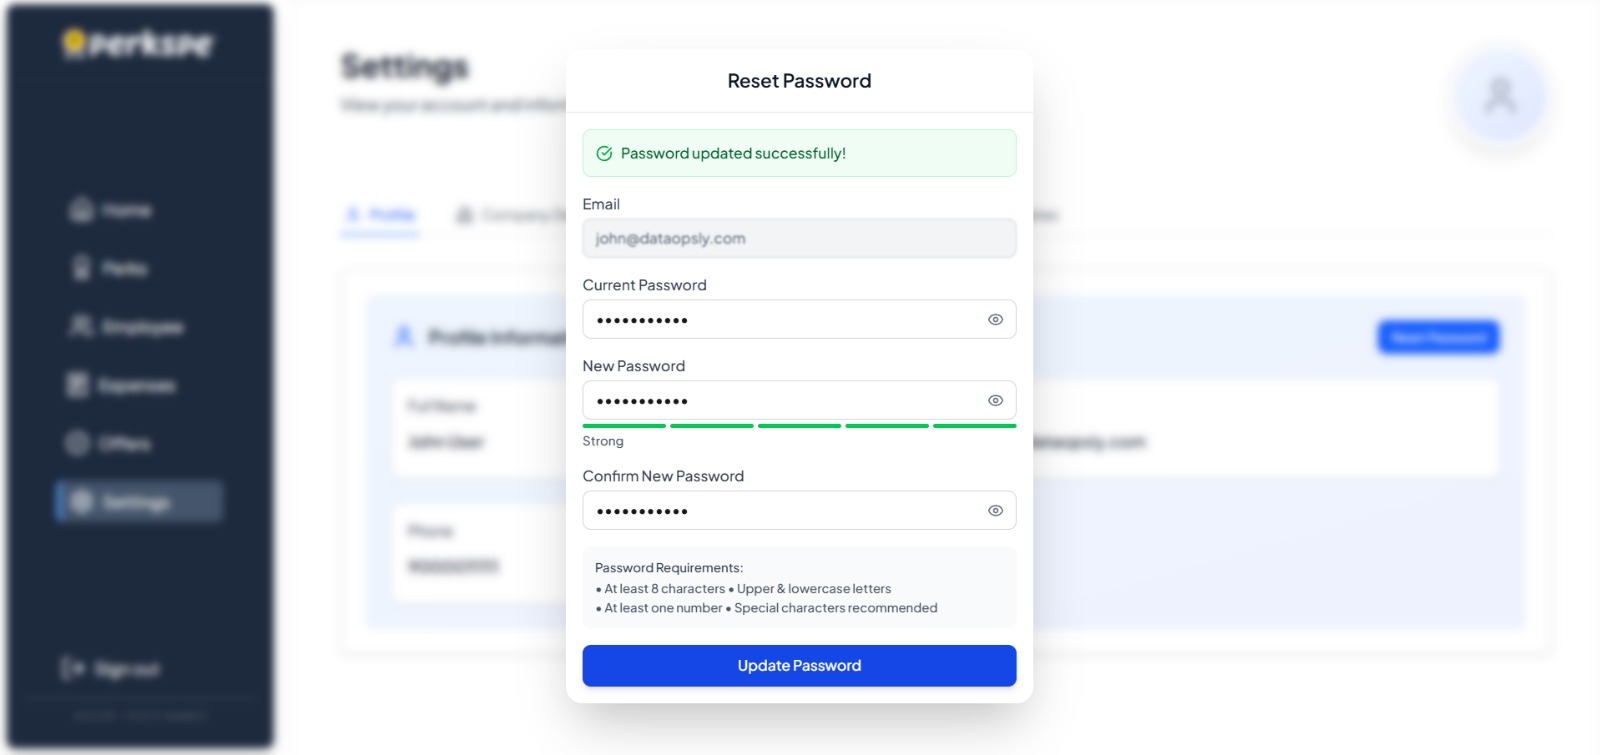Viewport: 1600px width, 755px height.
Task: Switch to the Profile tab
Action: (380, 215)
